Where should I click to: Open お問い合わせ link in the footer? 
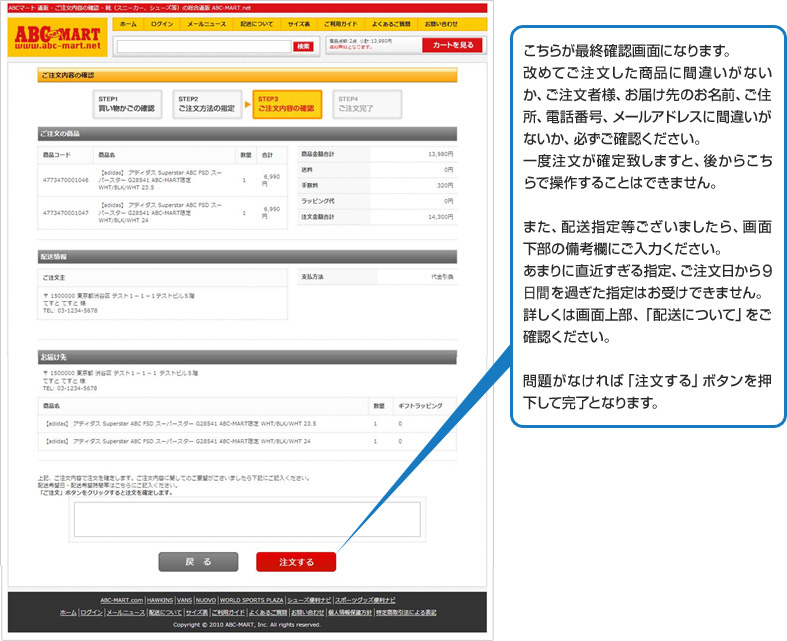[x=308, y=612]
